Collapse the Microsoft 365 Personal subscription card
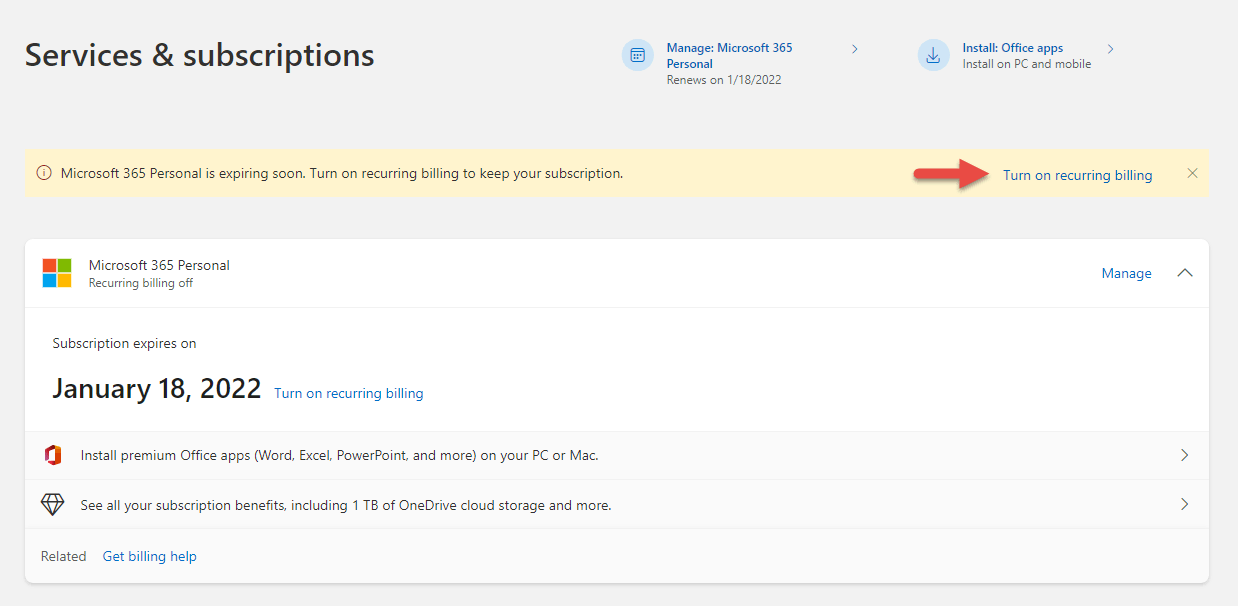Viewport: 1238px width, 606px height. [1185, 272]
